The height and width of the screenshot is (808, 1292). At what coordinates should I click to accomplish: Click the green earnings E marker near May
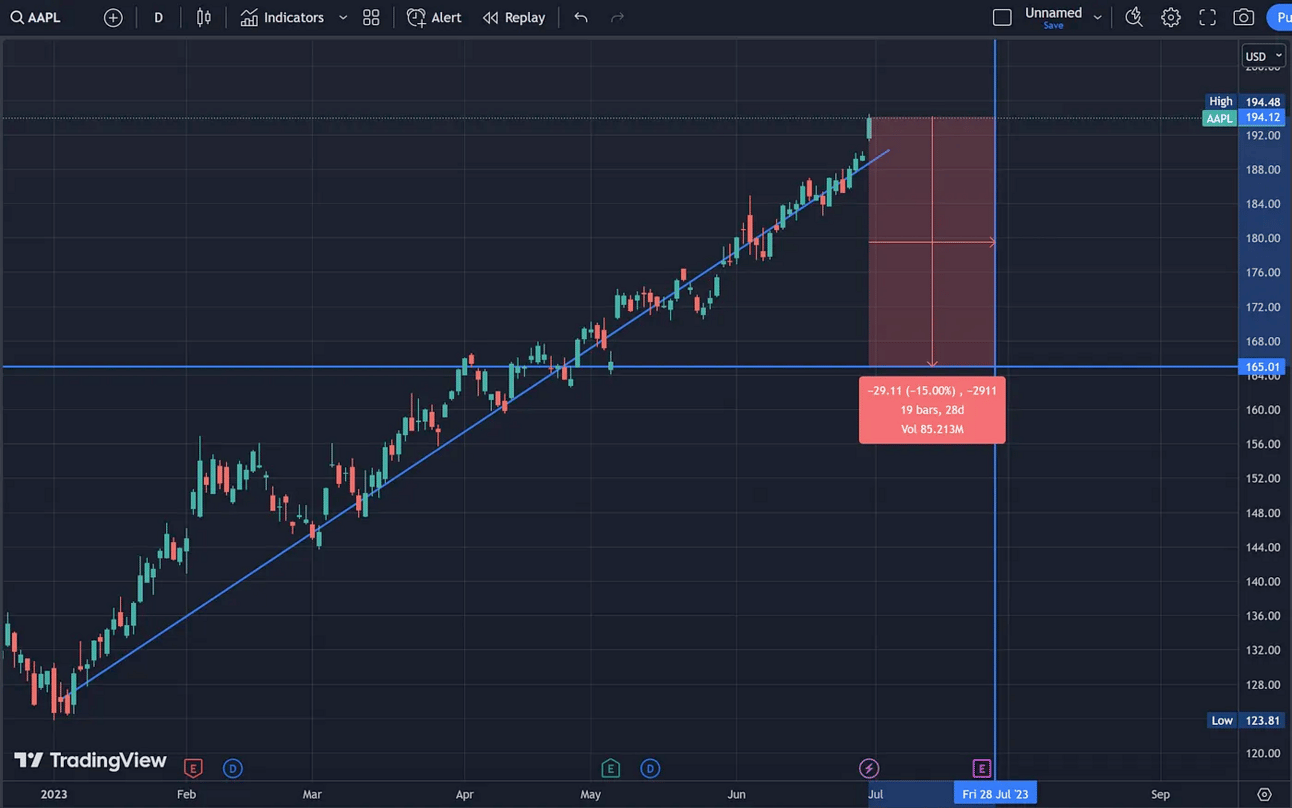pyautogui.click(x=610, y=768)
